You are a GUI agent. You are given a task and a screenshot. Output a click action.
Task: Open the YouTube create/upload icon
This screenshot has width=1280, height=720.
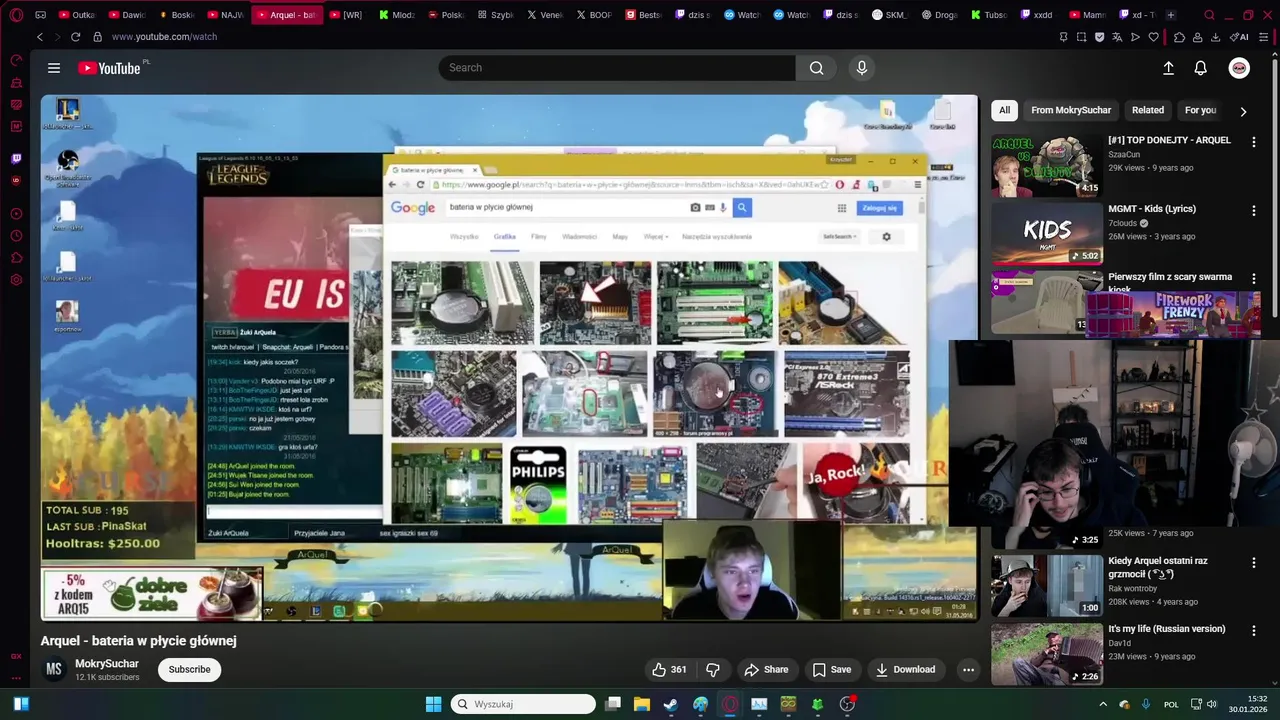[x=1168, y=68]
